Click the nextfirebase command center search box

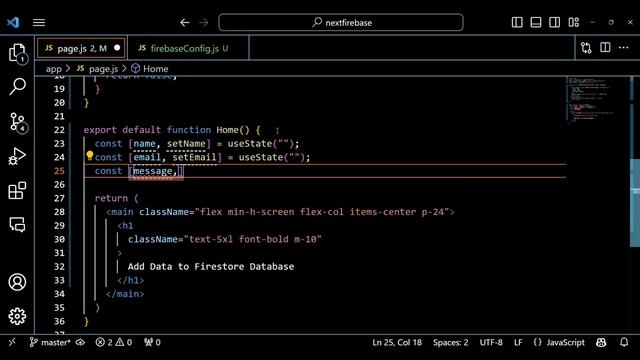click(x=341, y=22)
